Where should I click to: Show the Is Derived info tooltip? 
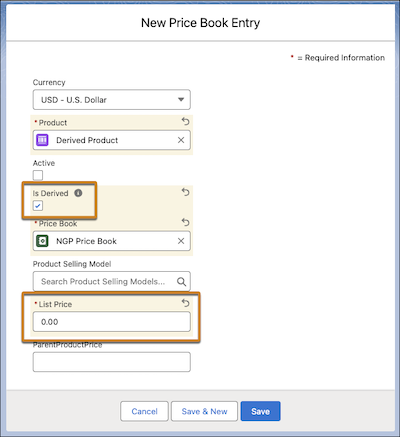pos(78,193)
